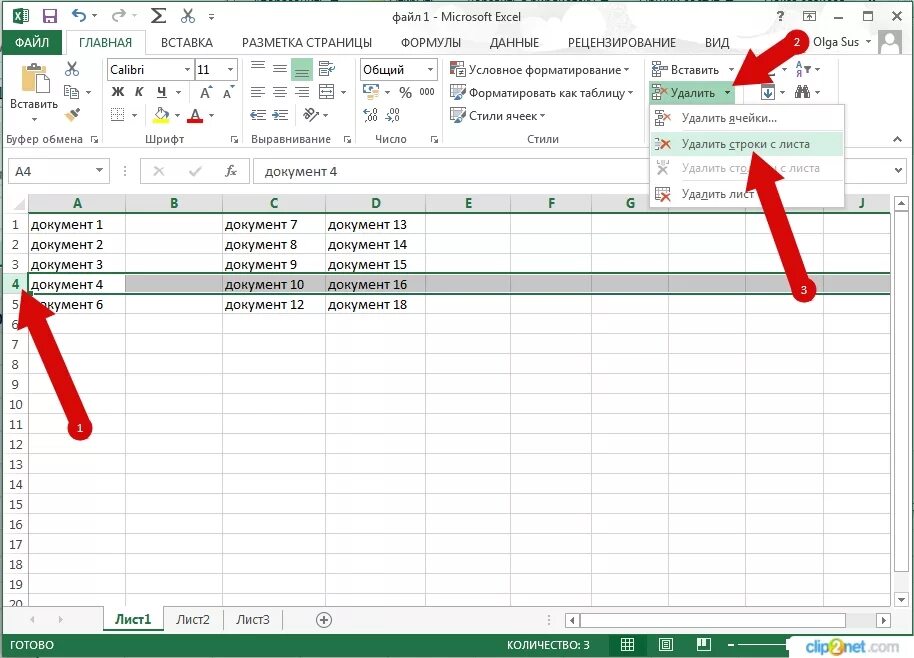This screenshot has width=914, height=658.
Task: Toggle bold Ж formatting
Action: [118, 92]
